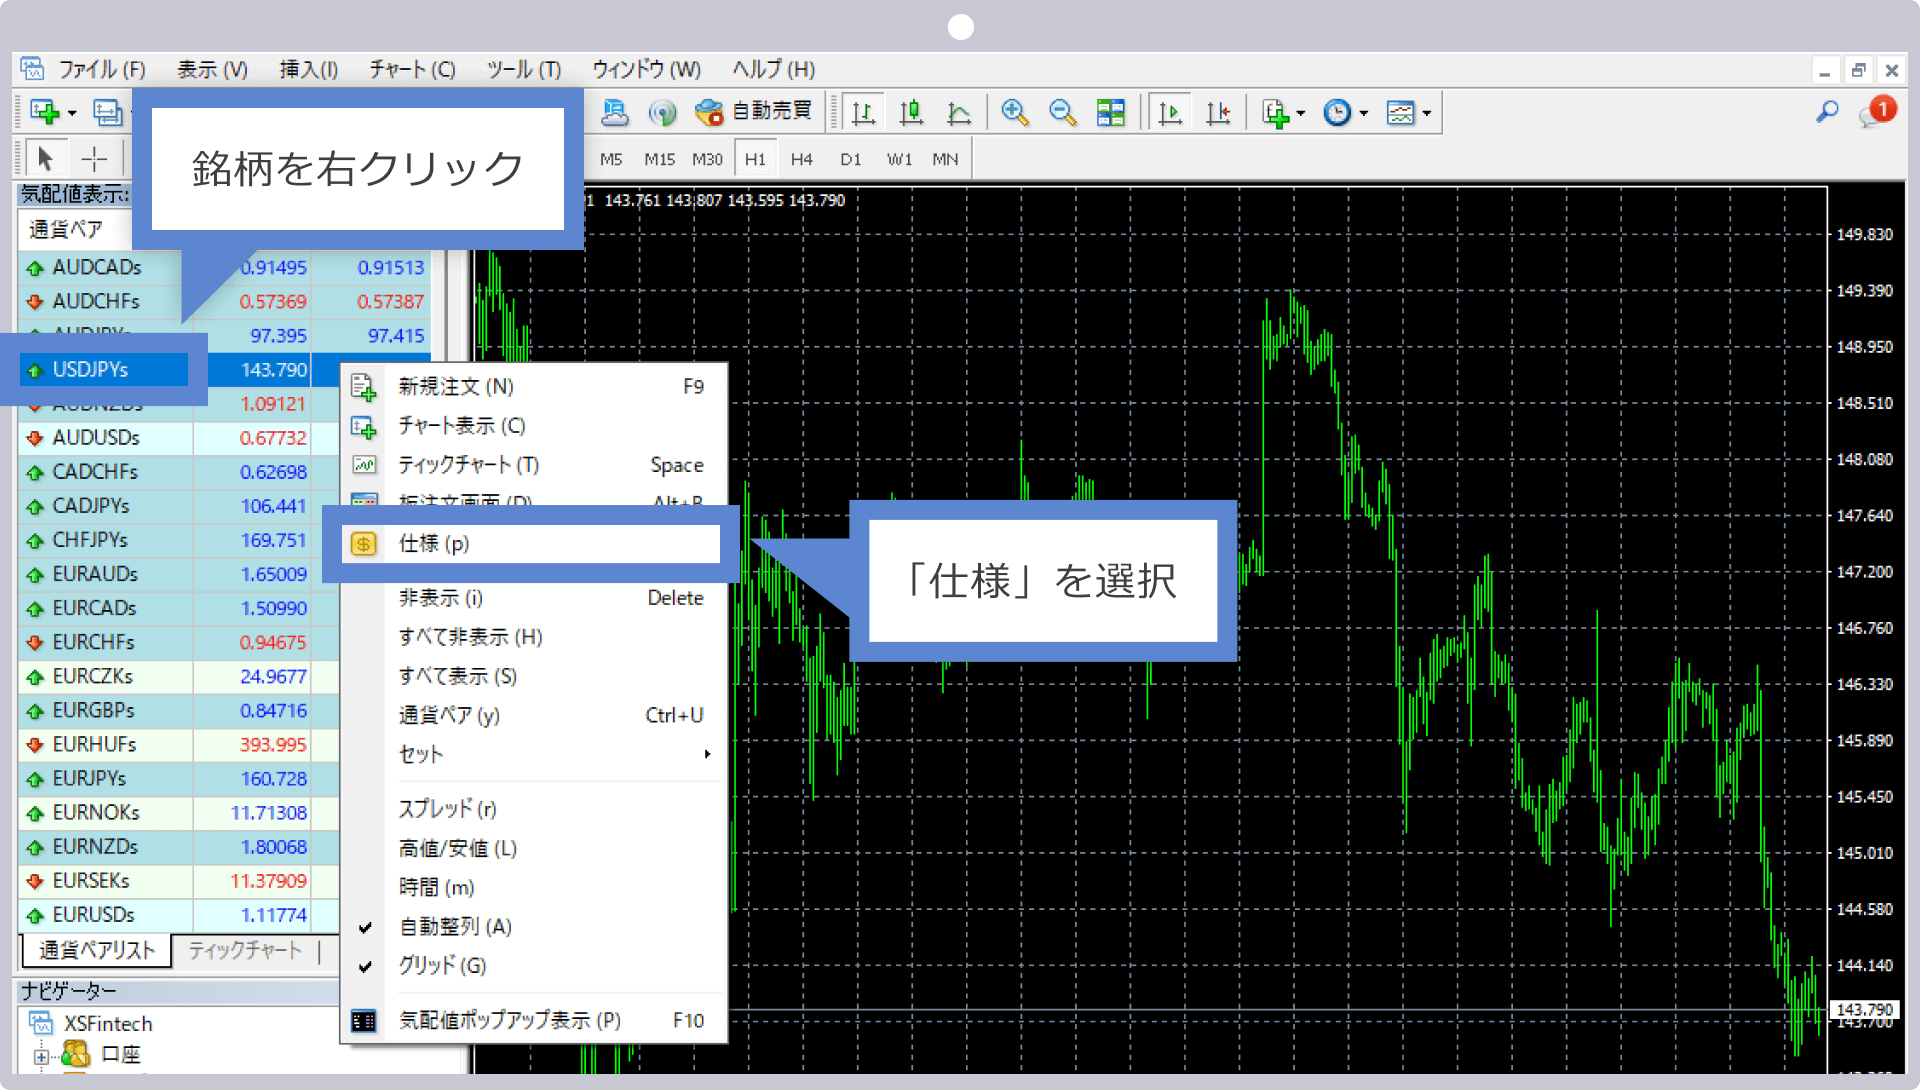Choose すべて表示 (S) in context menu

coord(533,676)
